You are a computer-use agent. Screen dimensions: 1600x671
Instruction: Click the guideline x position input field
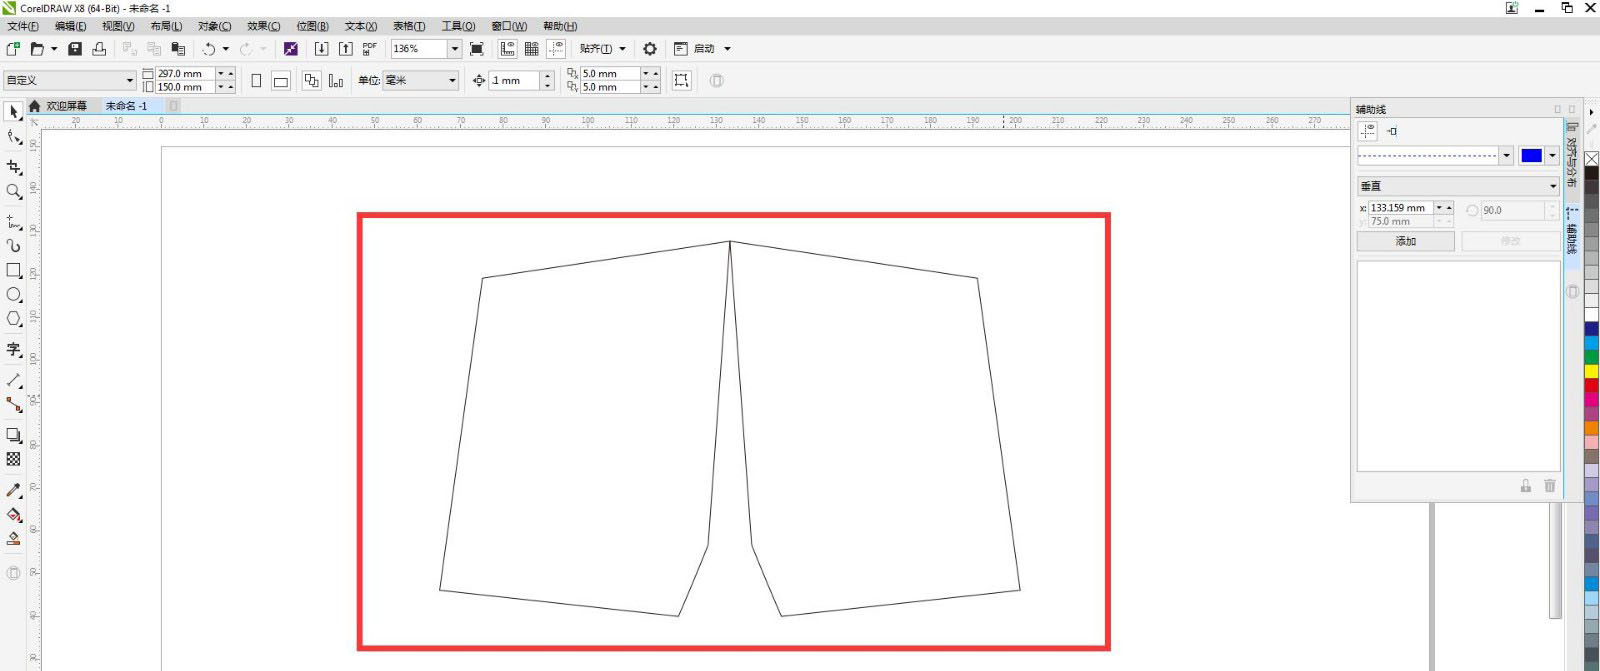tap(1400, 208)
